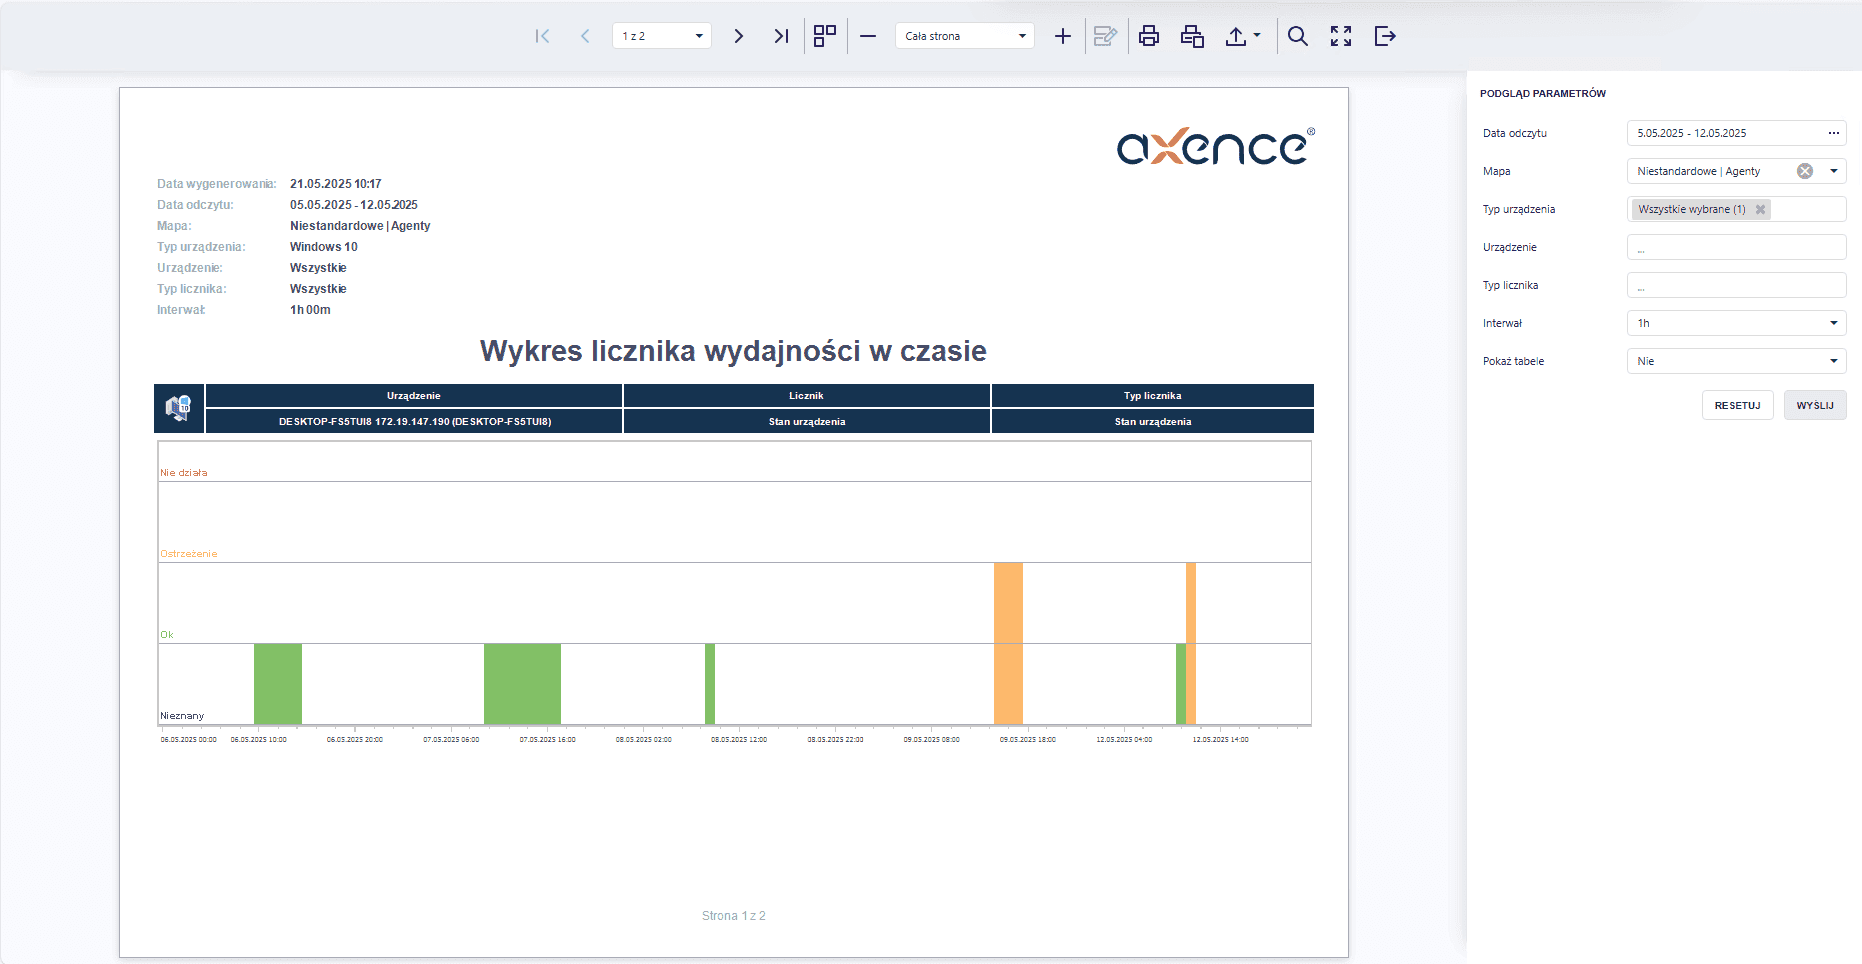Click the RESETUJ button
Image resolution: width=1862 pixels, height=964 pixels.
point(1738,405)
